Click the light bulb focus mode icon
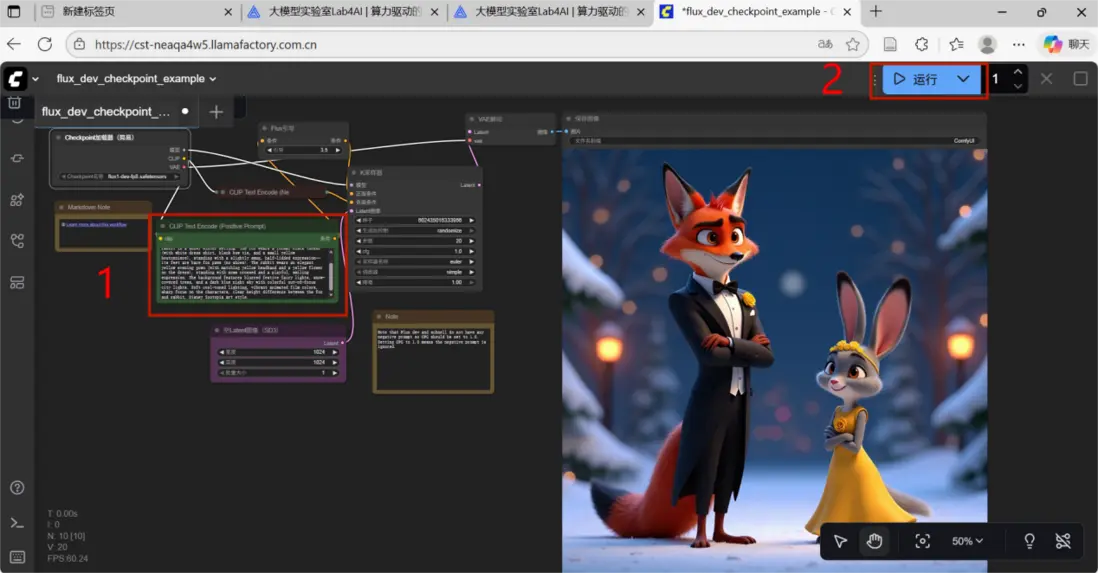Viewport: 1098px width, 573px height. [1029, 541]
